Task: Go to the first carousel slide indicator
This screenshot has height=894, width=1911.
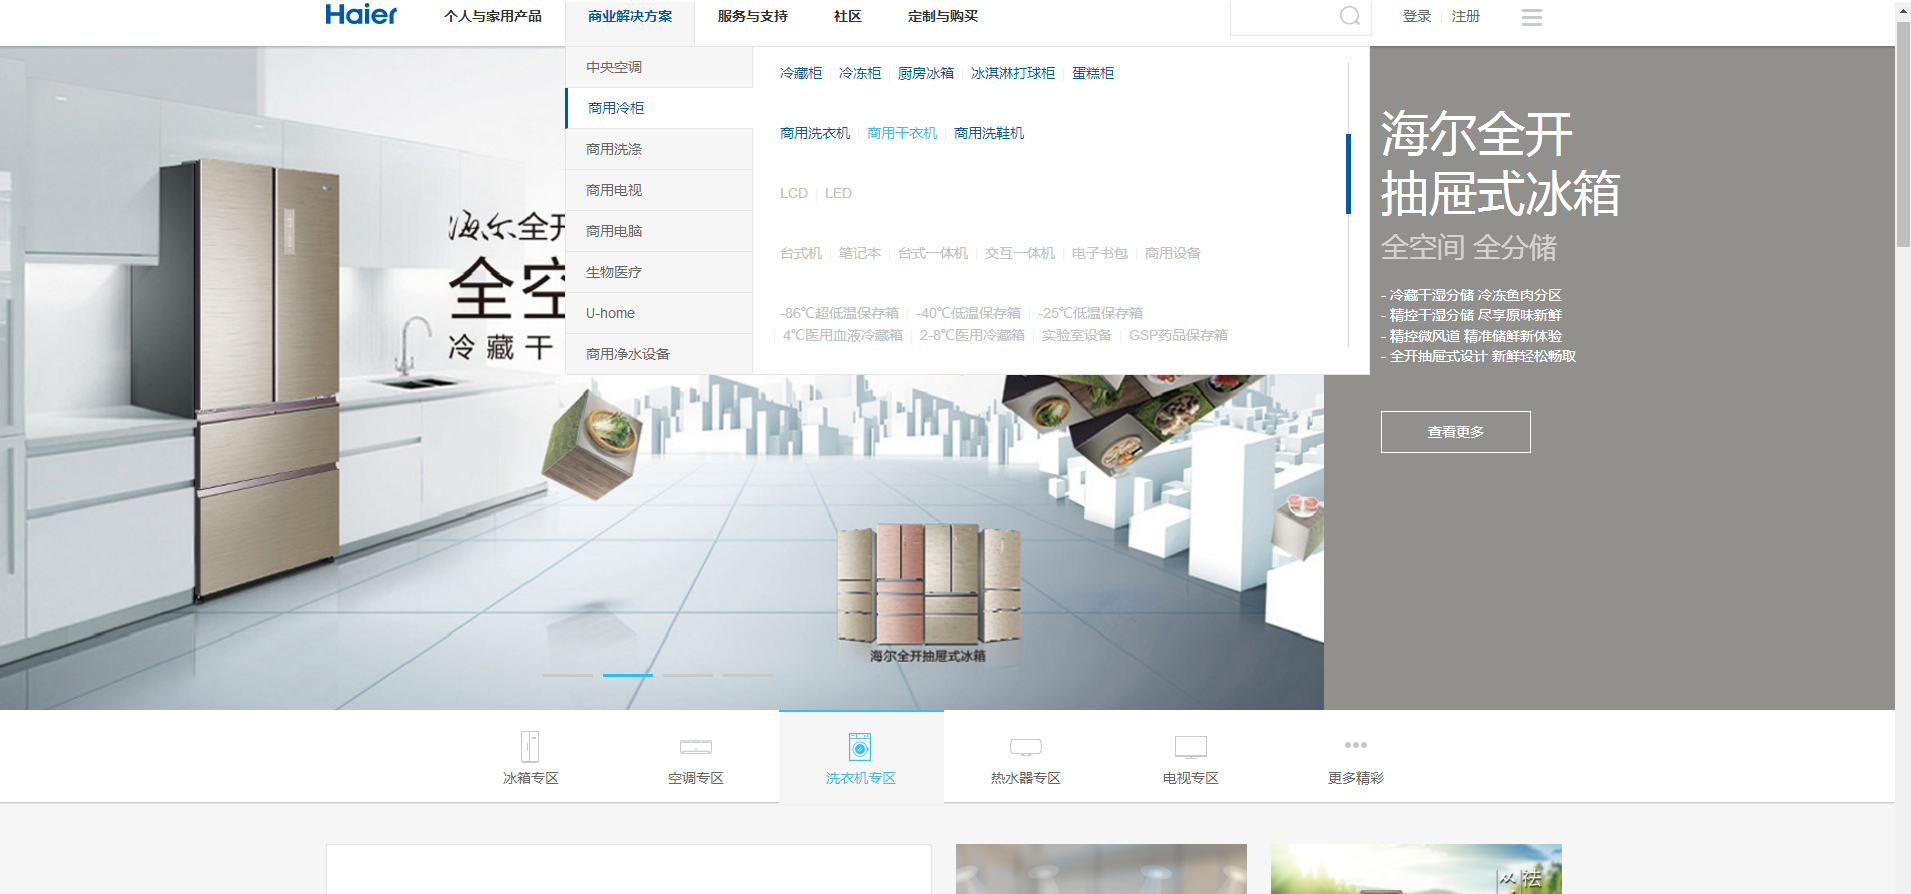Action: [568, 675]
